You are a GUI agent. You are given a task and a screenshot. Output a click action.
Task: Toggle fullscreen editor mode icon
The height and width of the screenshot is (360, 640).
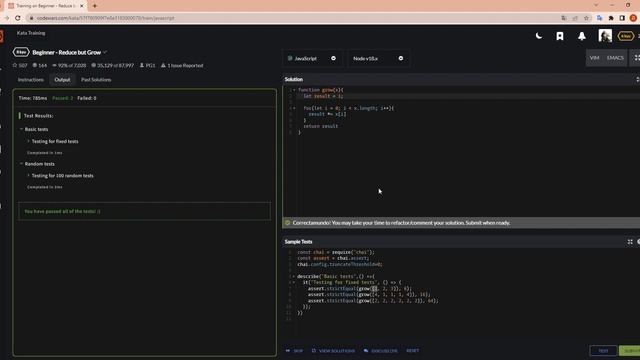click(636, 58)
